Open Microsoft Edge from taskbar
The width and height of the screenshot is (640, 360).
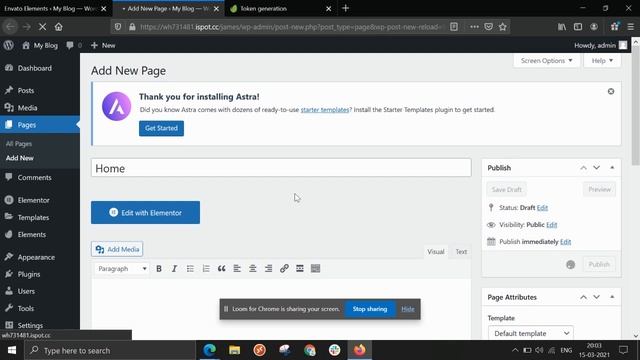[209, 350]
